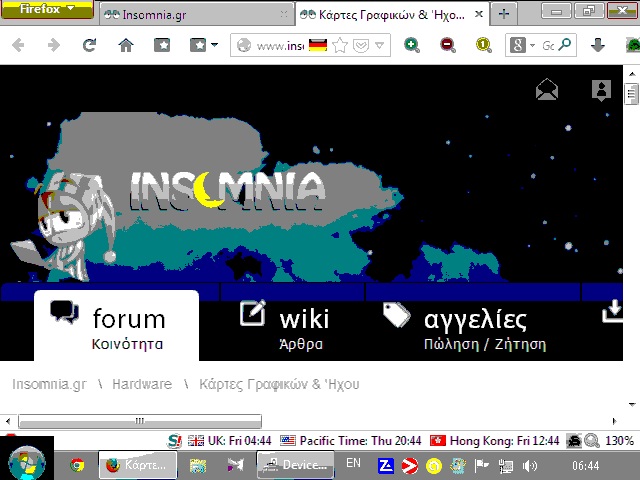Switch to Firefox Κάρτε... taskbar button
The height and width of the screenshot is (480, 640).
click(x=138, y=465)
